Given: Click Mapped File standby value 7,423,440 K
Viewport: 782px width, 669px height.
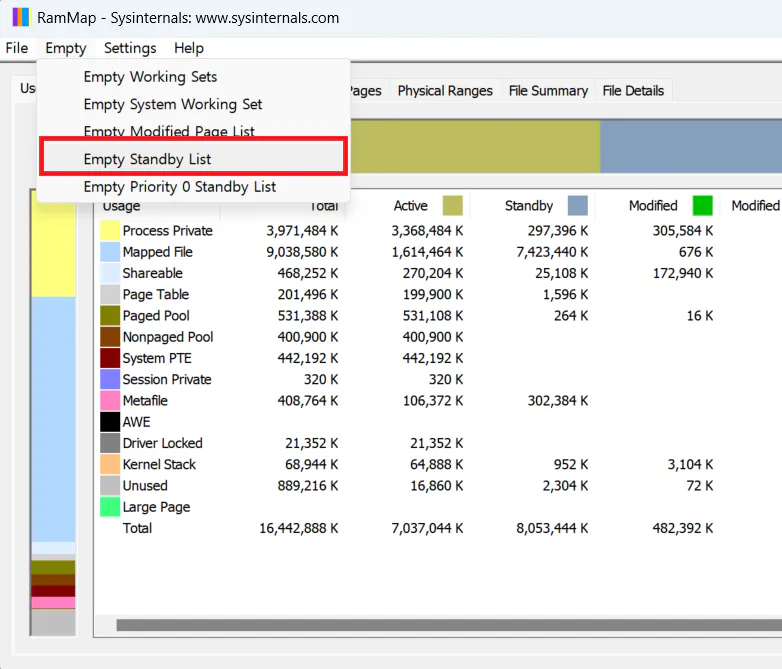Looking at the screenshot, I should point(552,252).
